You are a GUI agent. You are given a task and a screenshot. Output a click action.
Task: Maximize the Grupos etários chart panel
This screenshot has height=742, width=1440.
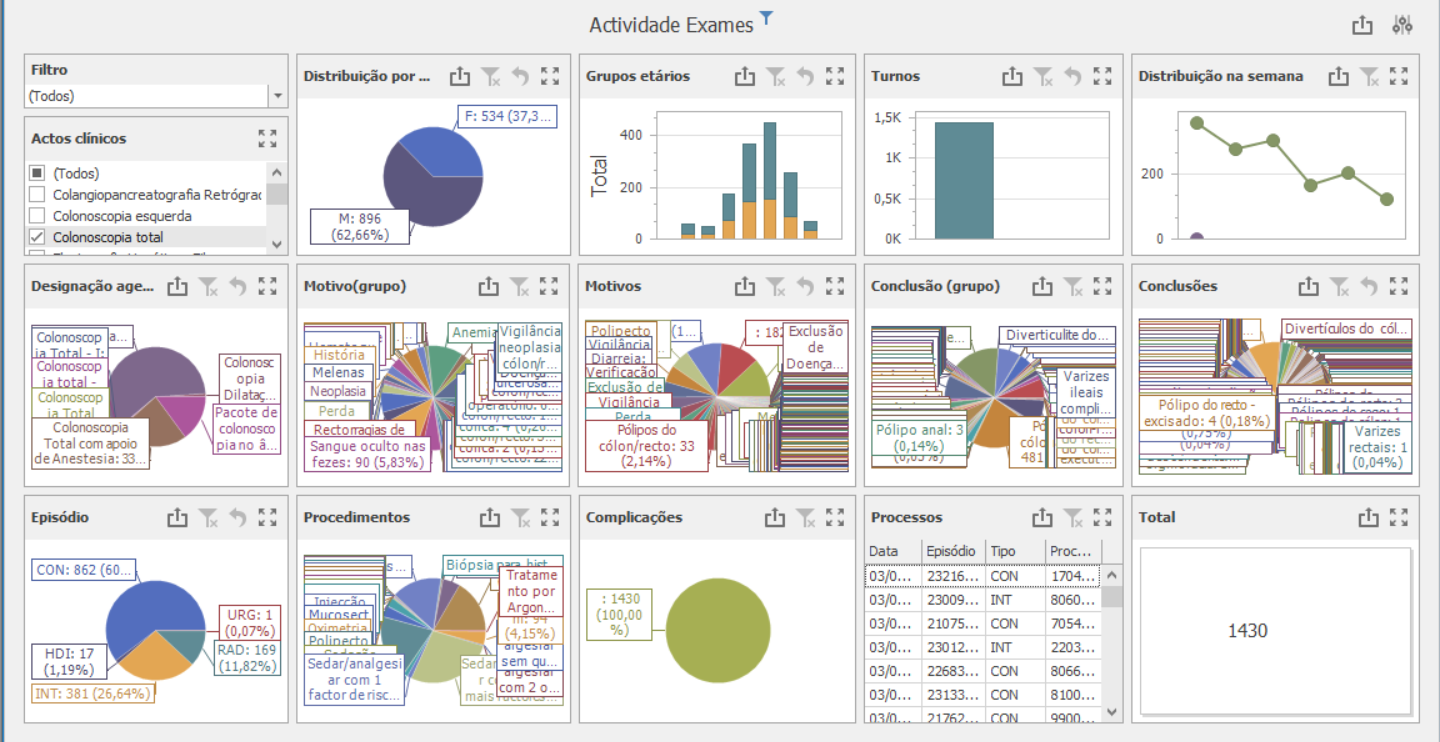pyautogui.click(x=836, y=76)
